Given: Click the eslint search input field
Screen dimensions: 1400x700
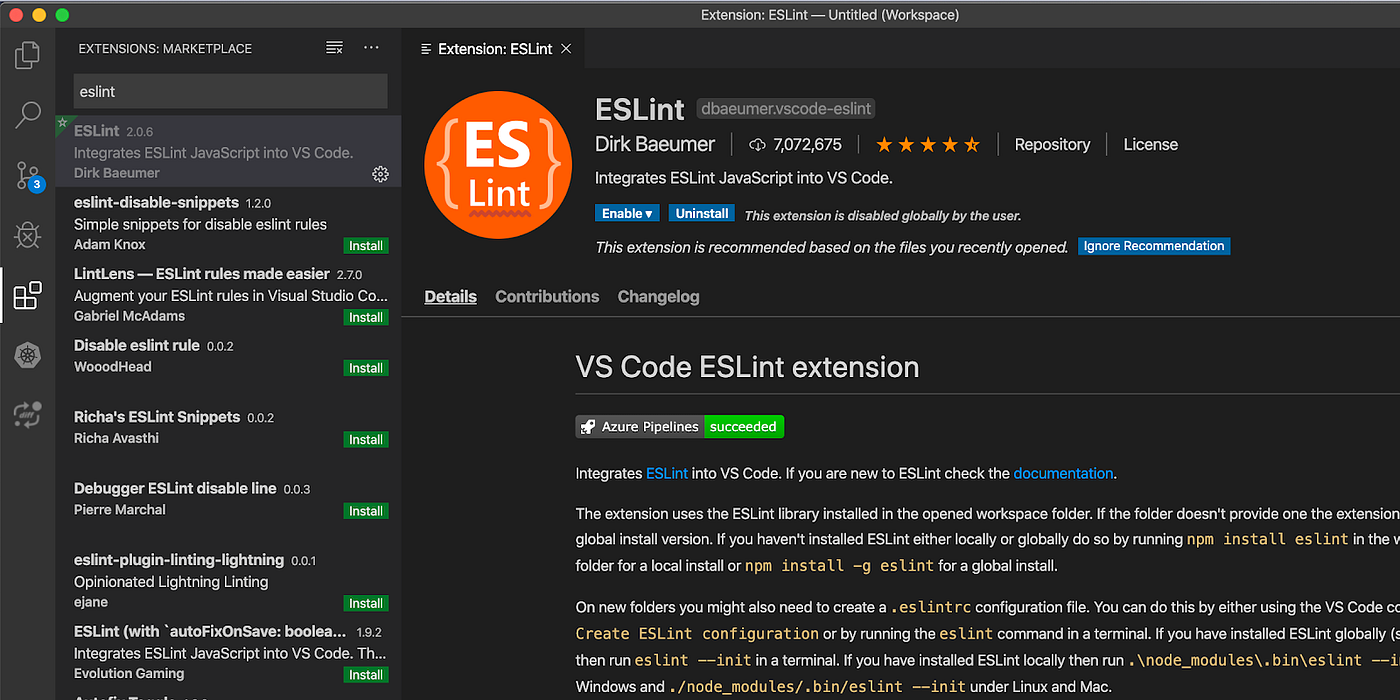Looking at the screenshot, I should pyautogui.click(x=230, y=91).
